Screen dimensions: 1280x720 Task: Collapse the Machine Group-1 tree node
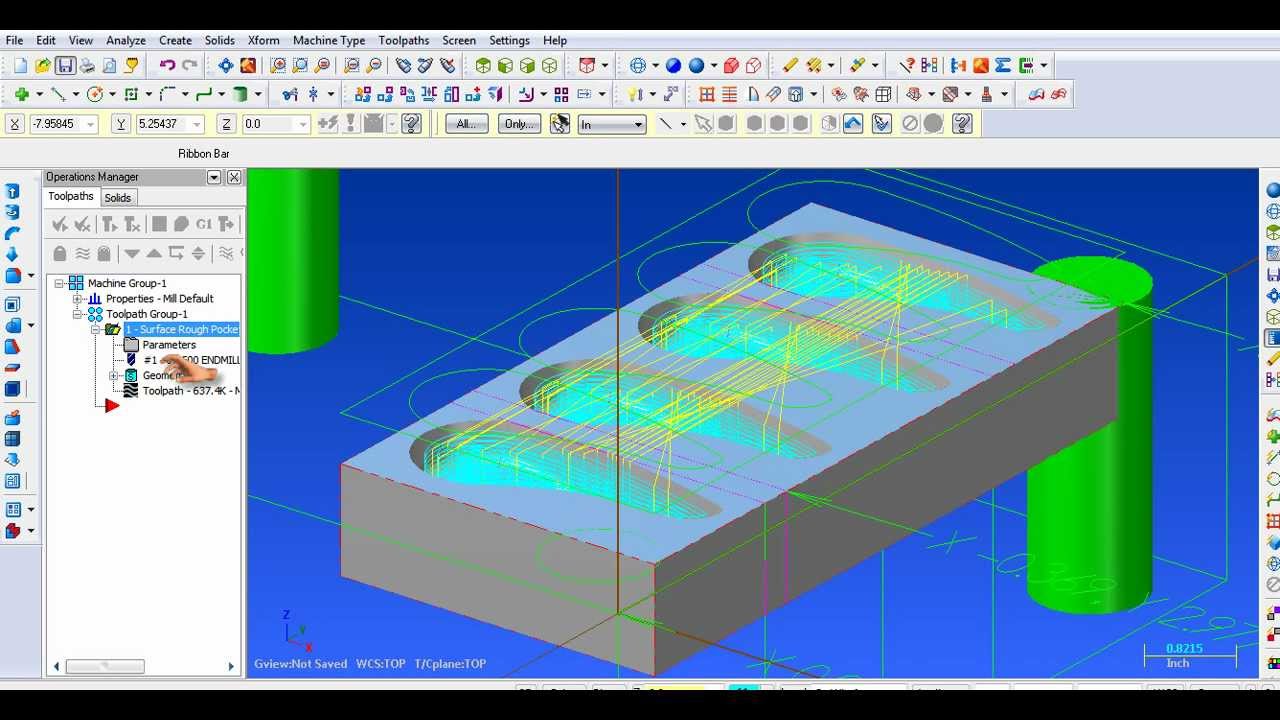point(60,283)
